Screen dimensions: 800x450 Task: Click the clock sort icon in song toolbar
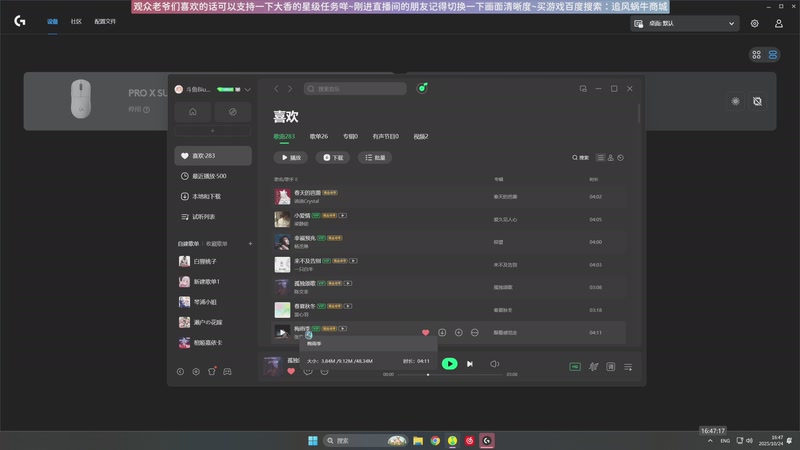(620, 158)
